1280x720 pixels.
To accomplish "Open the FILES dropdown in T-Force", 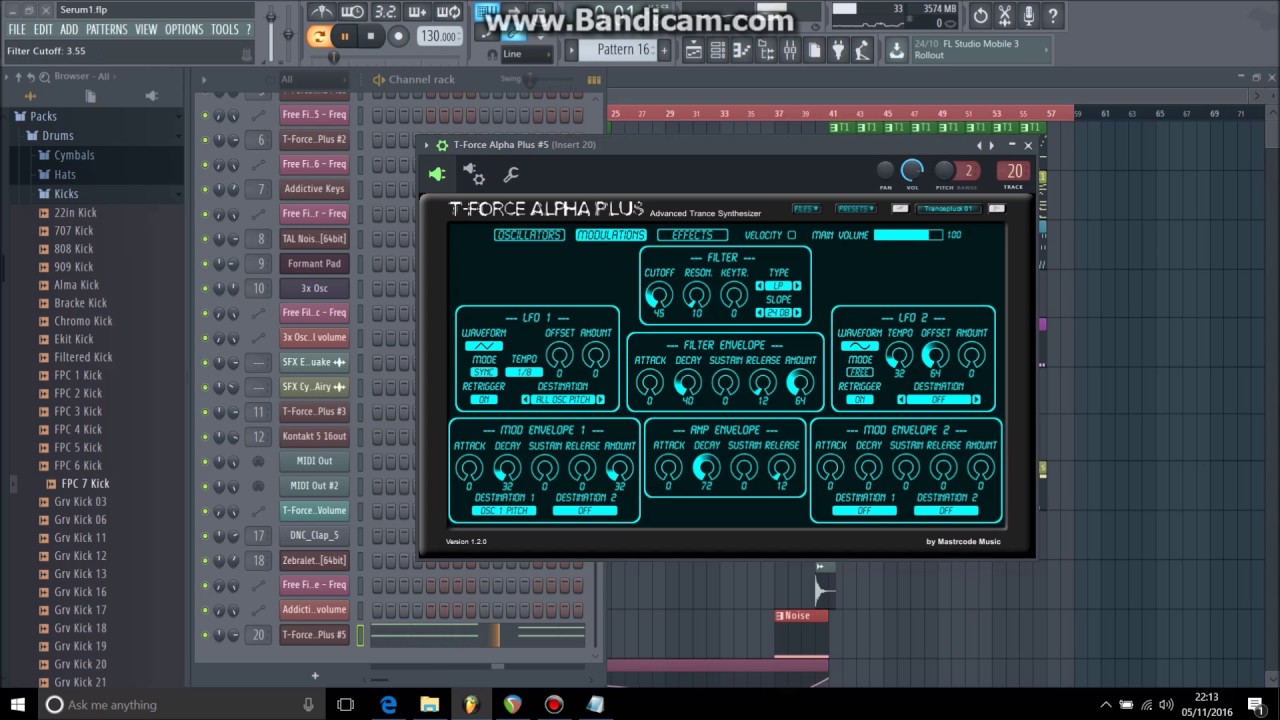I will point(806,208).
